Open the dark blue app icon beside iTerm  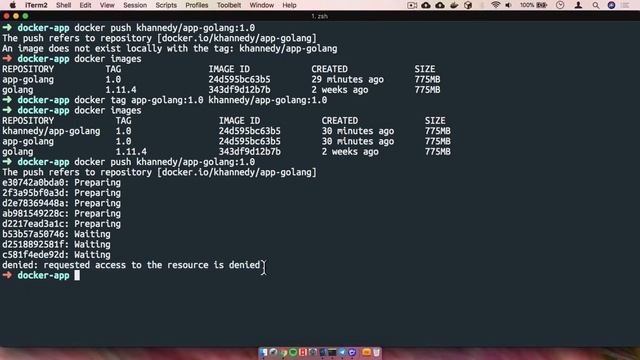coord(323,352)
